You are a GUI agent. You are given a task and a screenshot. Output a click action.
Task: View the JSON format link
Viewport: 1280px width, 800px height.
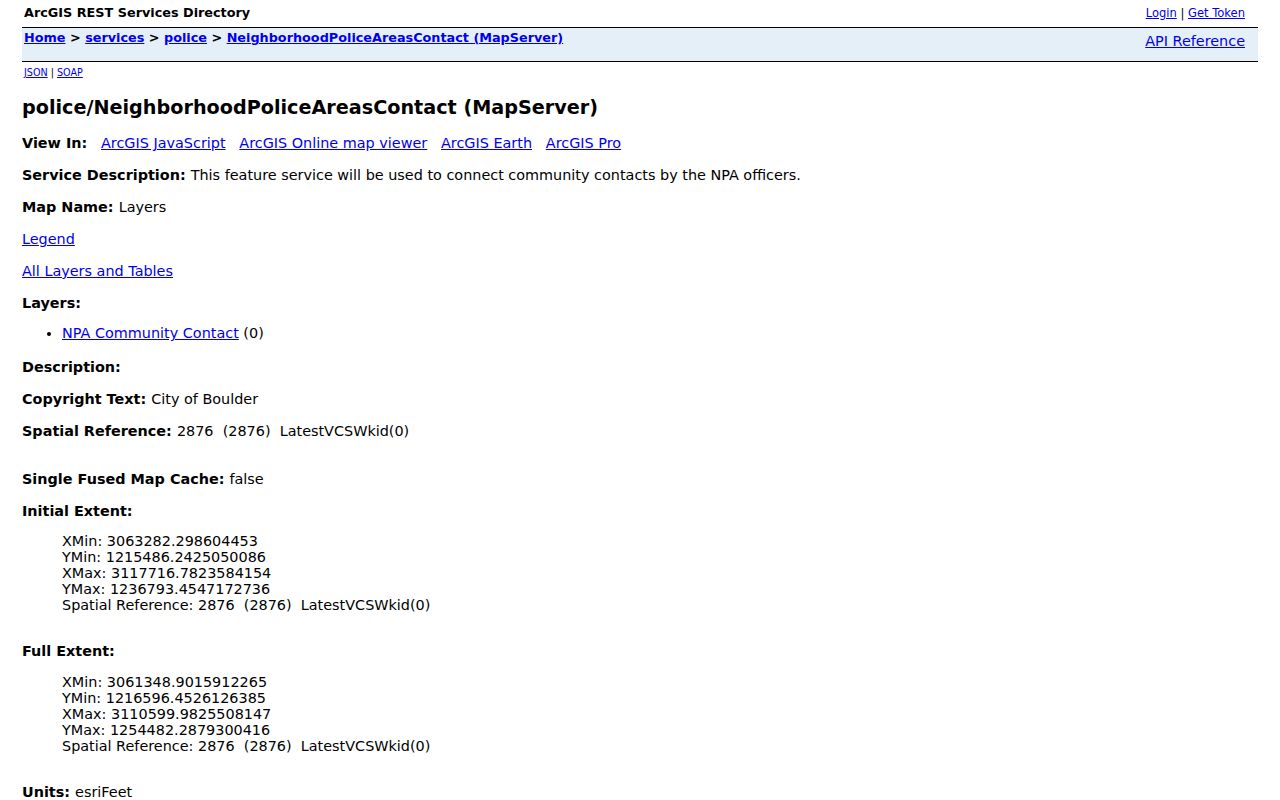pos(35,73)
